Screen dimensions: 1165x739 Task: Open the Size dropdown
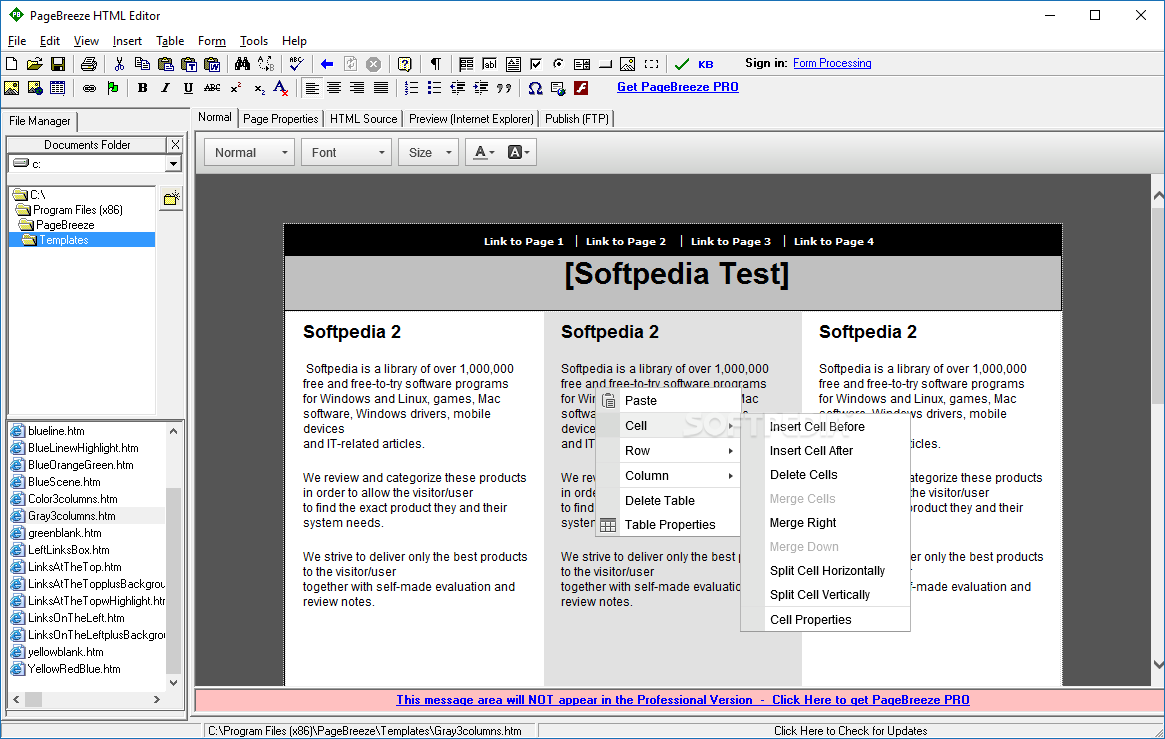click(428, 152)
